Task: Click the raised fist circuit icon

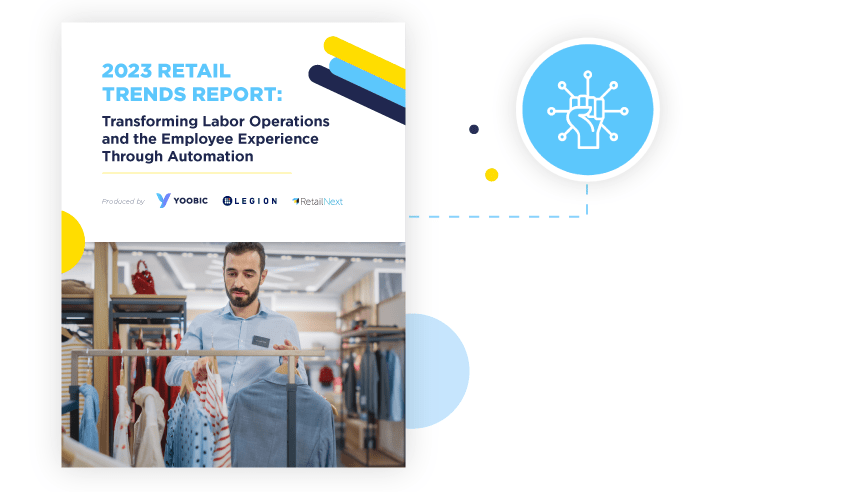Action: 587,110
